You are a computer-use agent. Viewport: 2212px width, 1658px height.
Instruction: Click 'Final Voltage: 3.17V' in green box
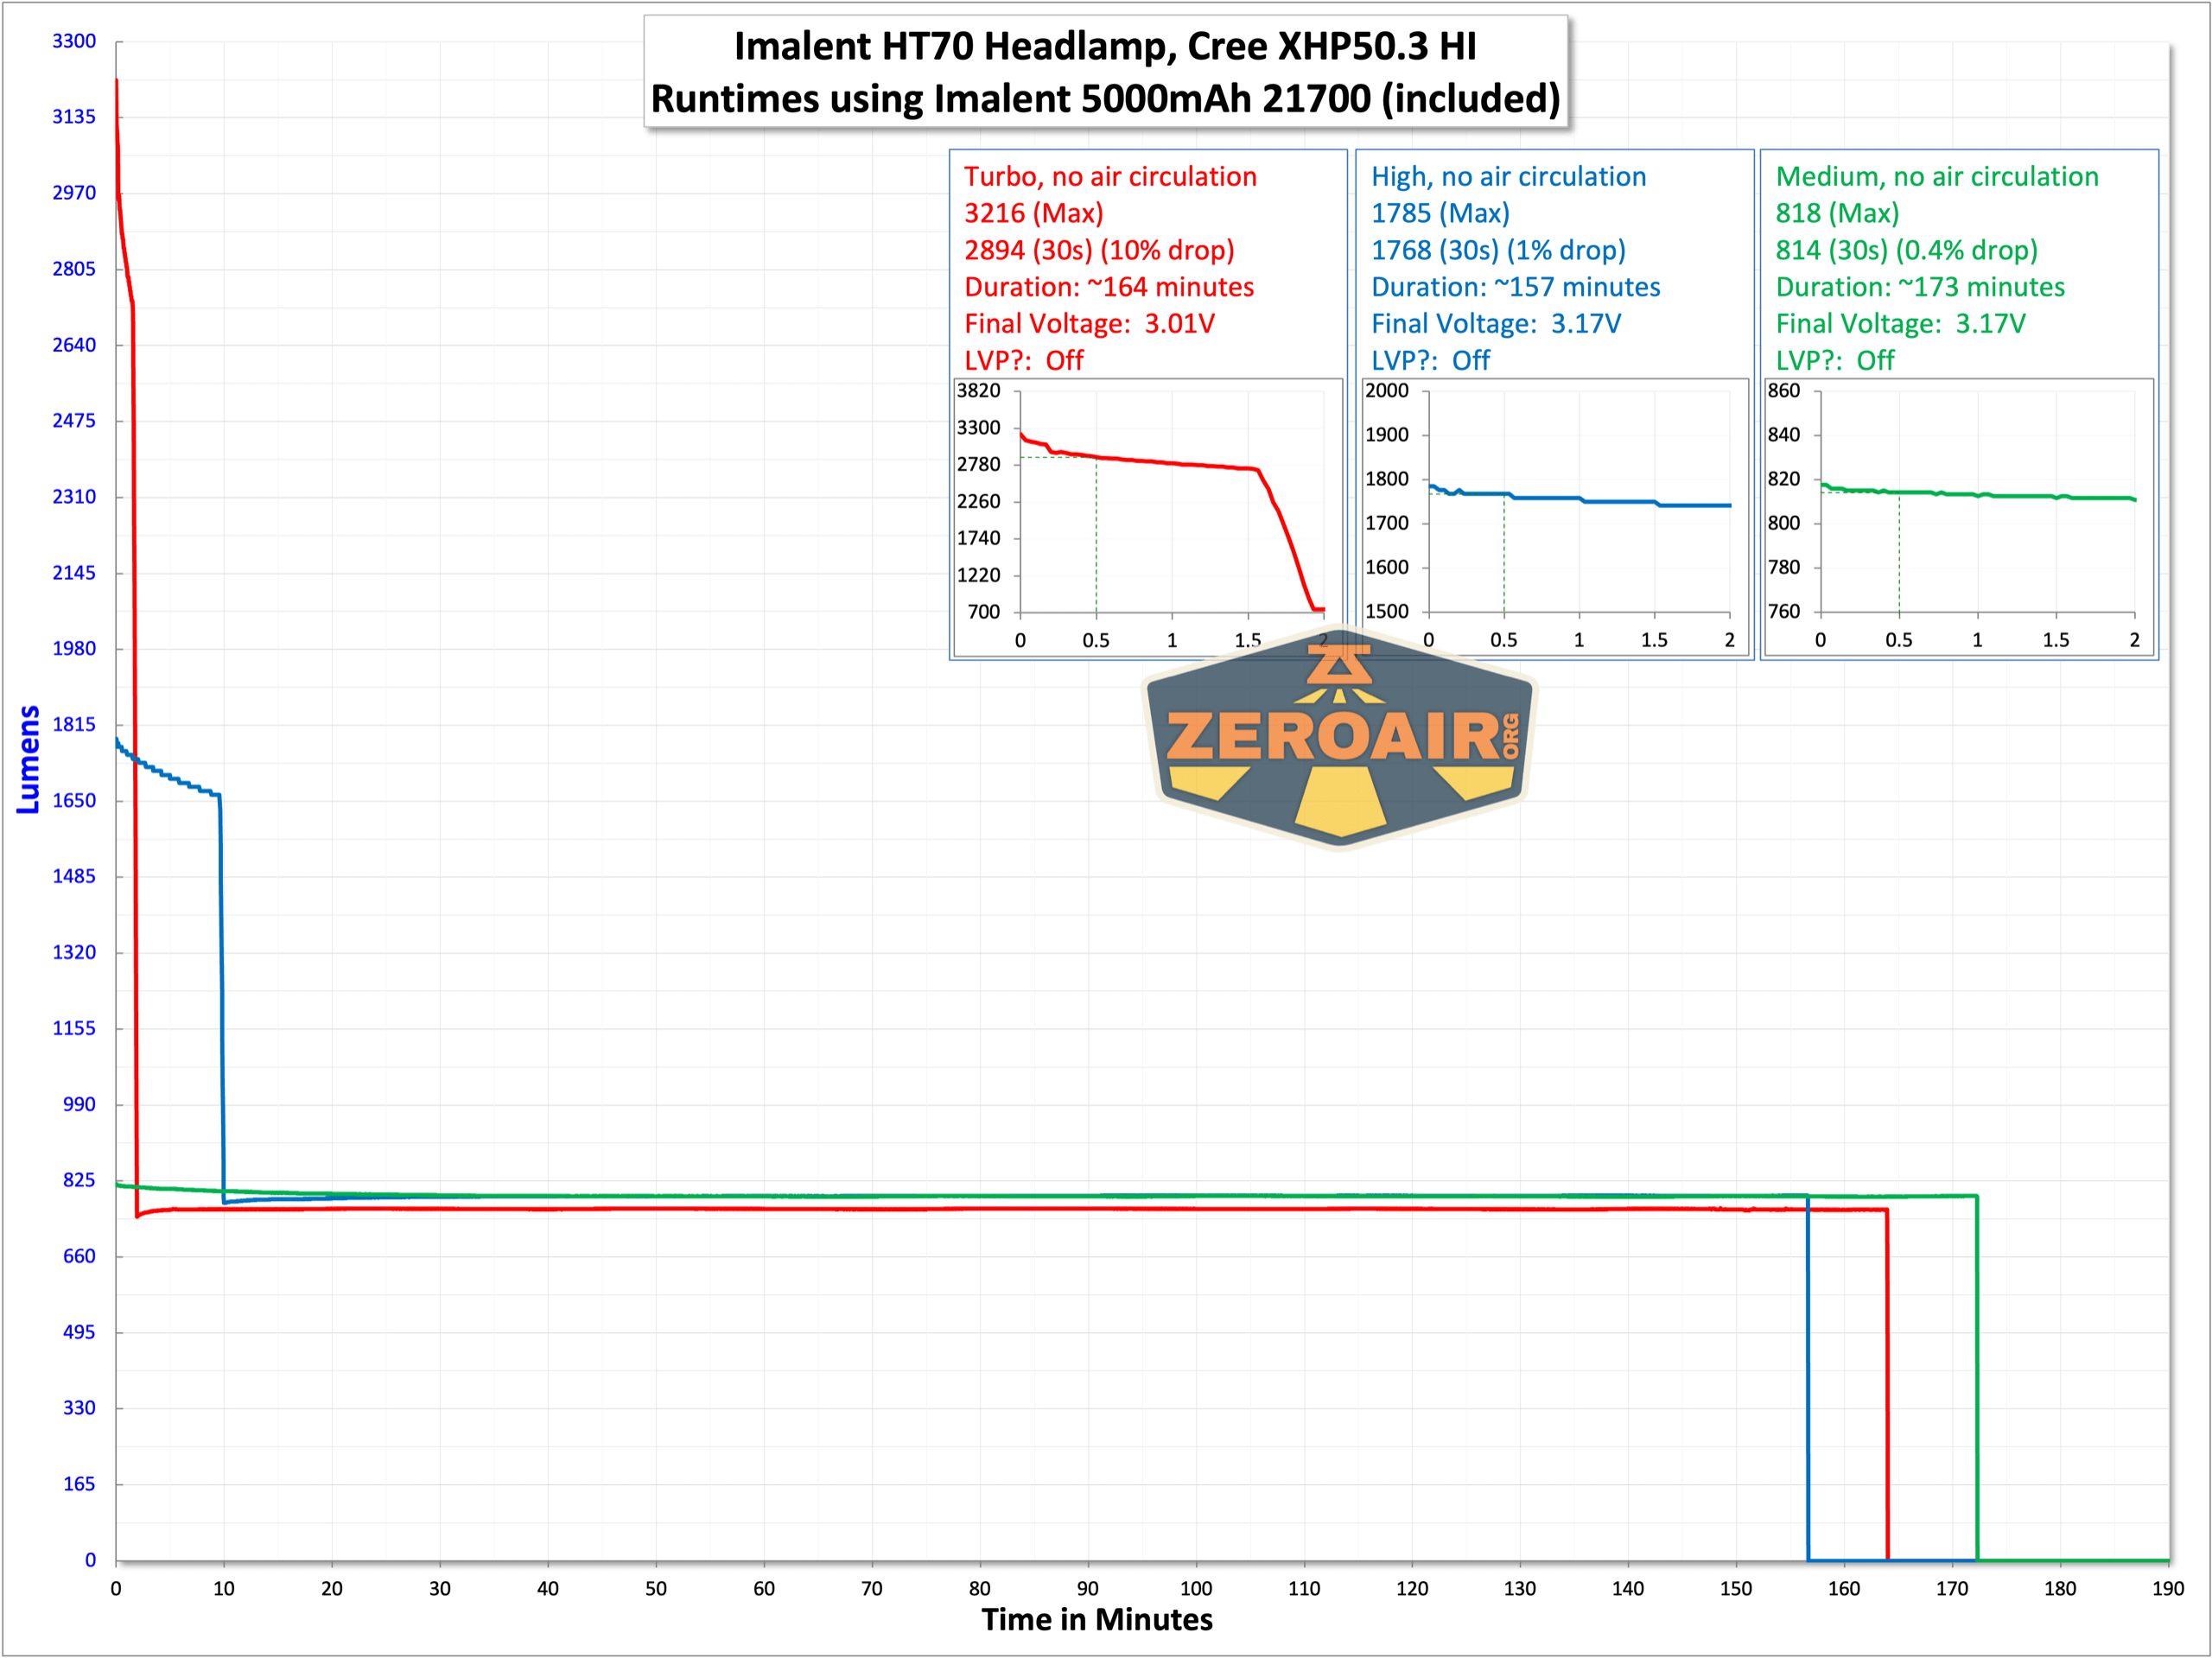[1900, 324]
